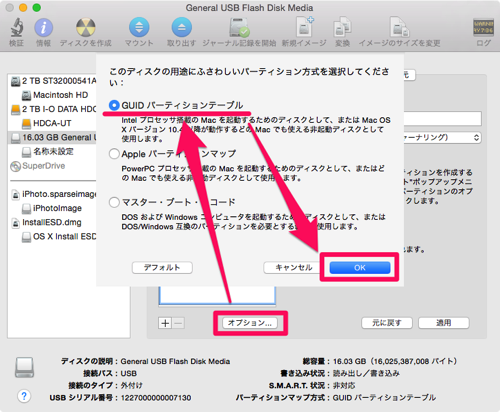Select iPhotoImage volume in sidebar
The height and width of the screenshot is (412, 500).
[52, 208]
